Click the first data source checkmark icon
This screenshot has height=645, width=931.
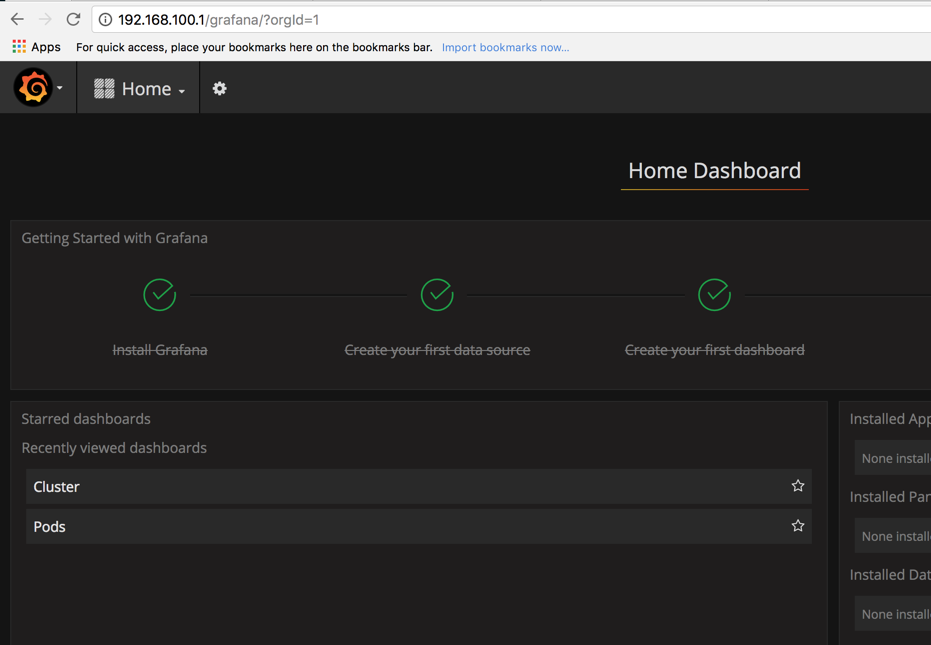[x=437, y=295]
